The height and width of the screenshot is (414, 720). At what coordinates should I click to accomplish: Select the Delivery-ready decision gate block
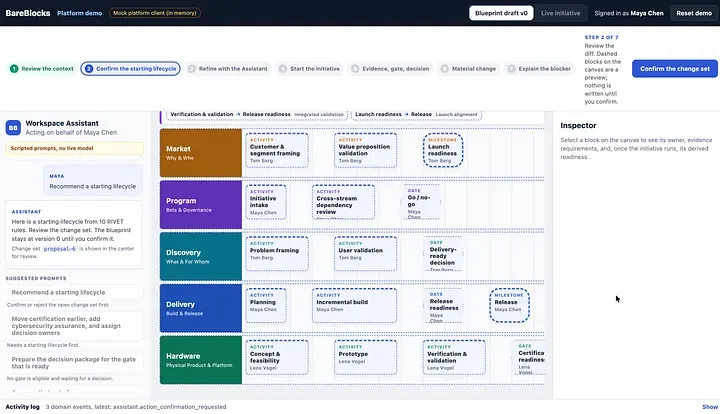pyautogui.click(x=443, y=254)
